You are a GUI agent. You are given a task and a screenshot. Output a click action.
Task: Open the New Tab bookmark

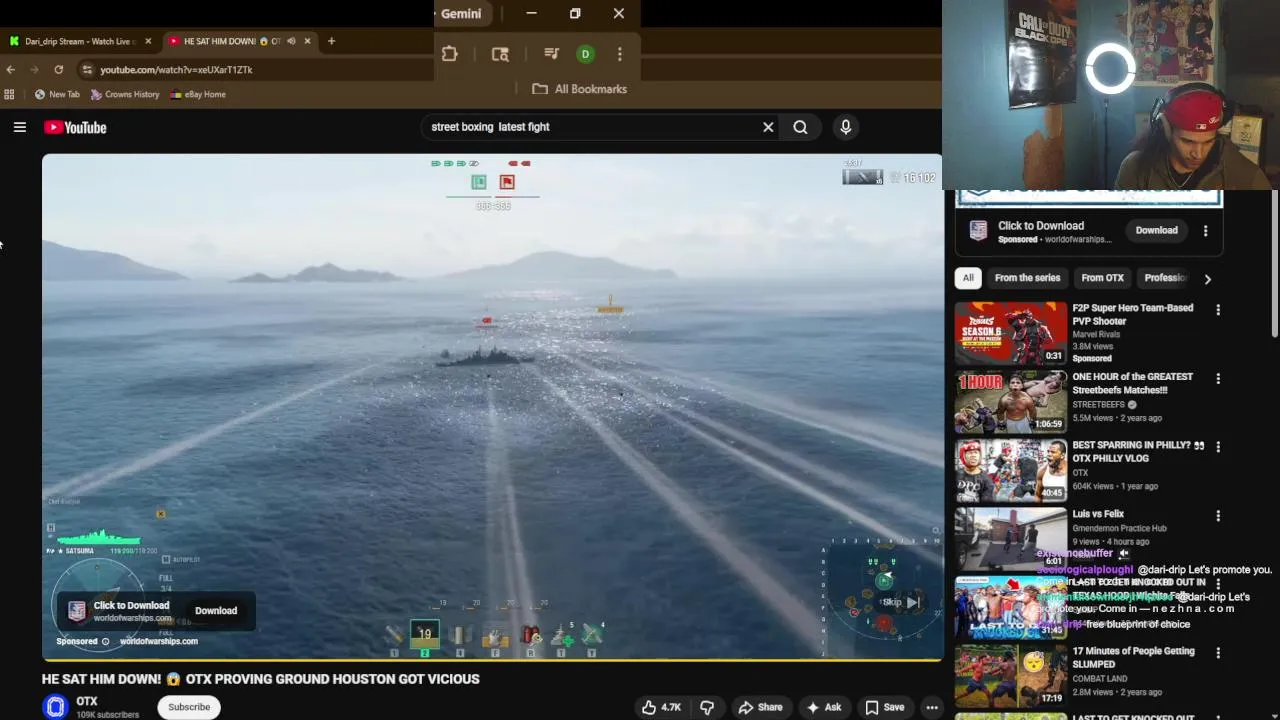point(57,94)
